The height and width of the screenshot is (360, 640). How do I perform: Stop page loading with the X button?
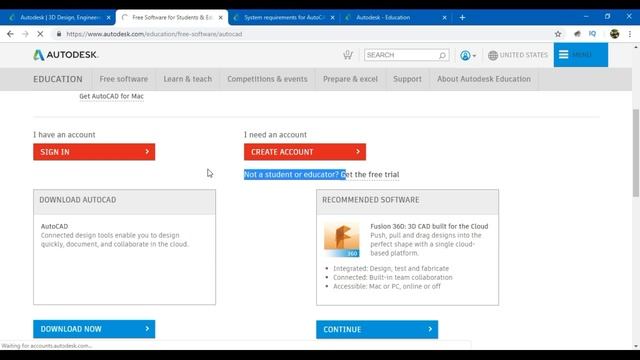(x=40, y=34)
